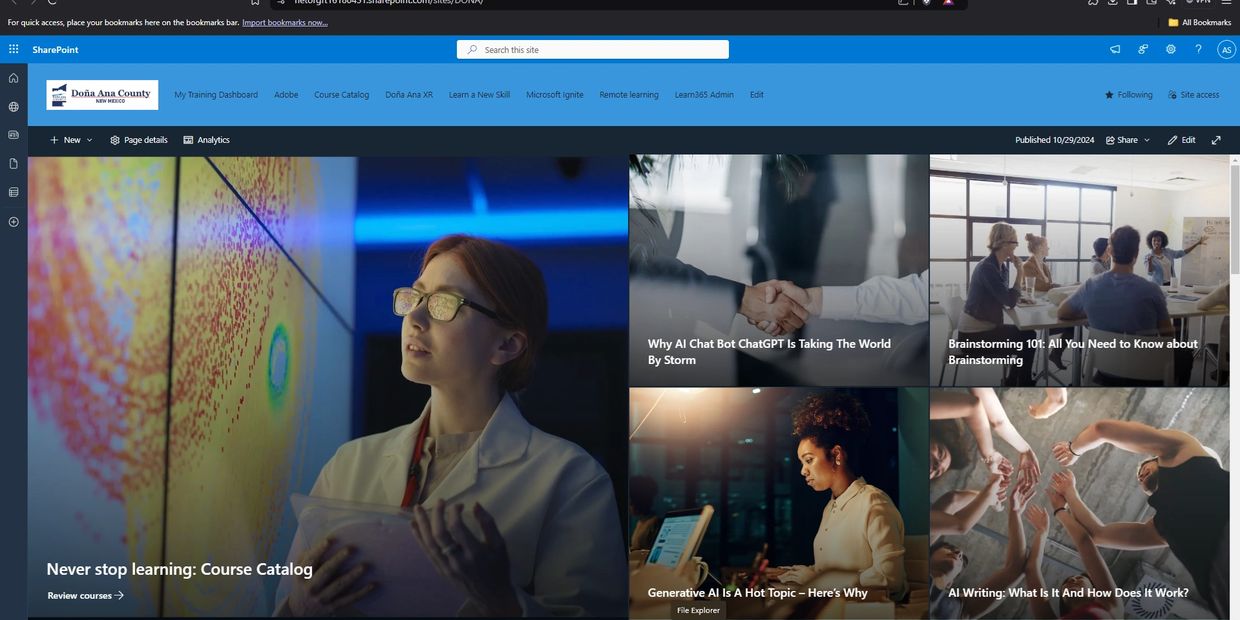The width and height of the screenshot is (1240, 620).
Task: Open the SharePoint app launcher waffle icon
Action: (13, 49)
